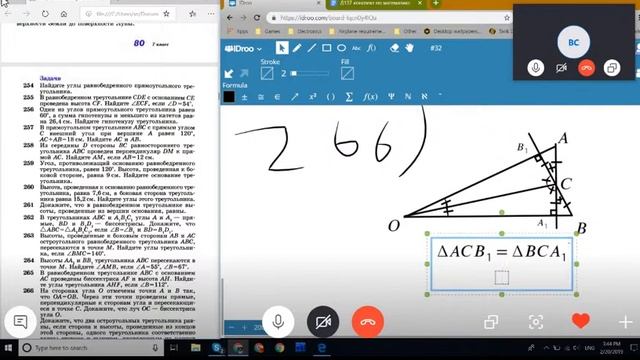Click the idroo.com address bar

click(x=385, y=18)
